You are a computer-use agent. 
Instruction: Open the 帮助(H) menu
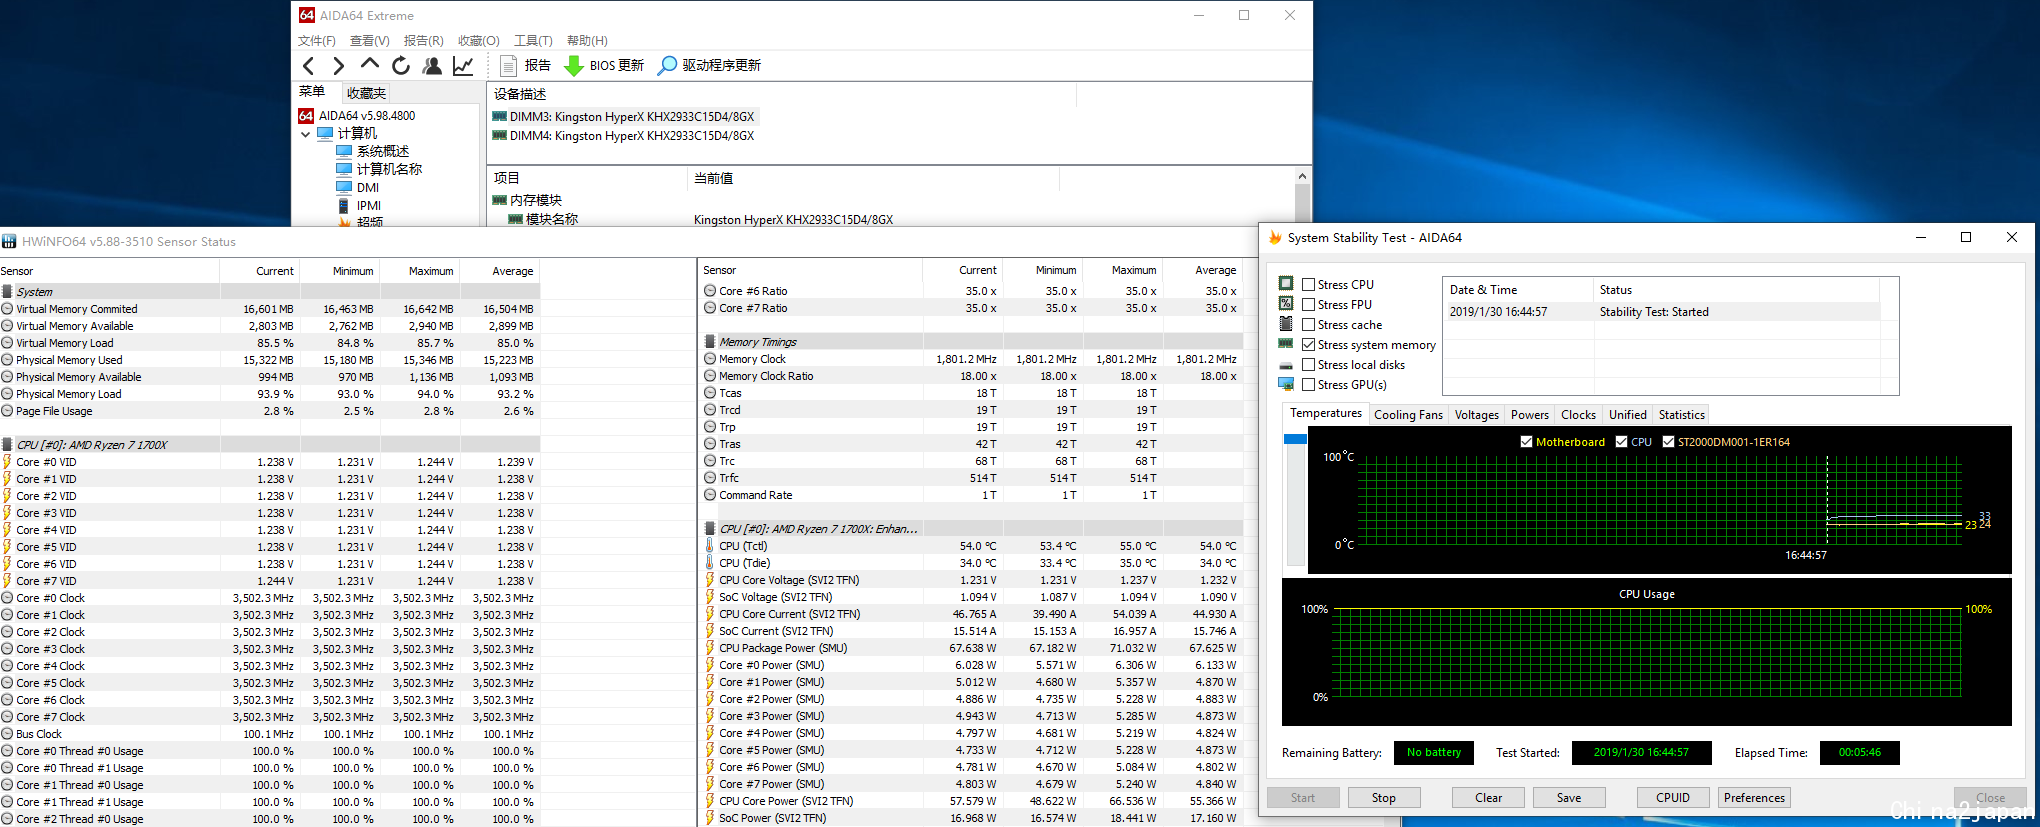coord(587,41)
